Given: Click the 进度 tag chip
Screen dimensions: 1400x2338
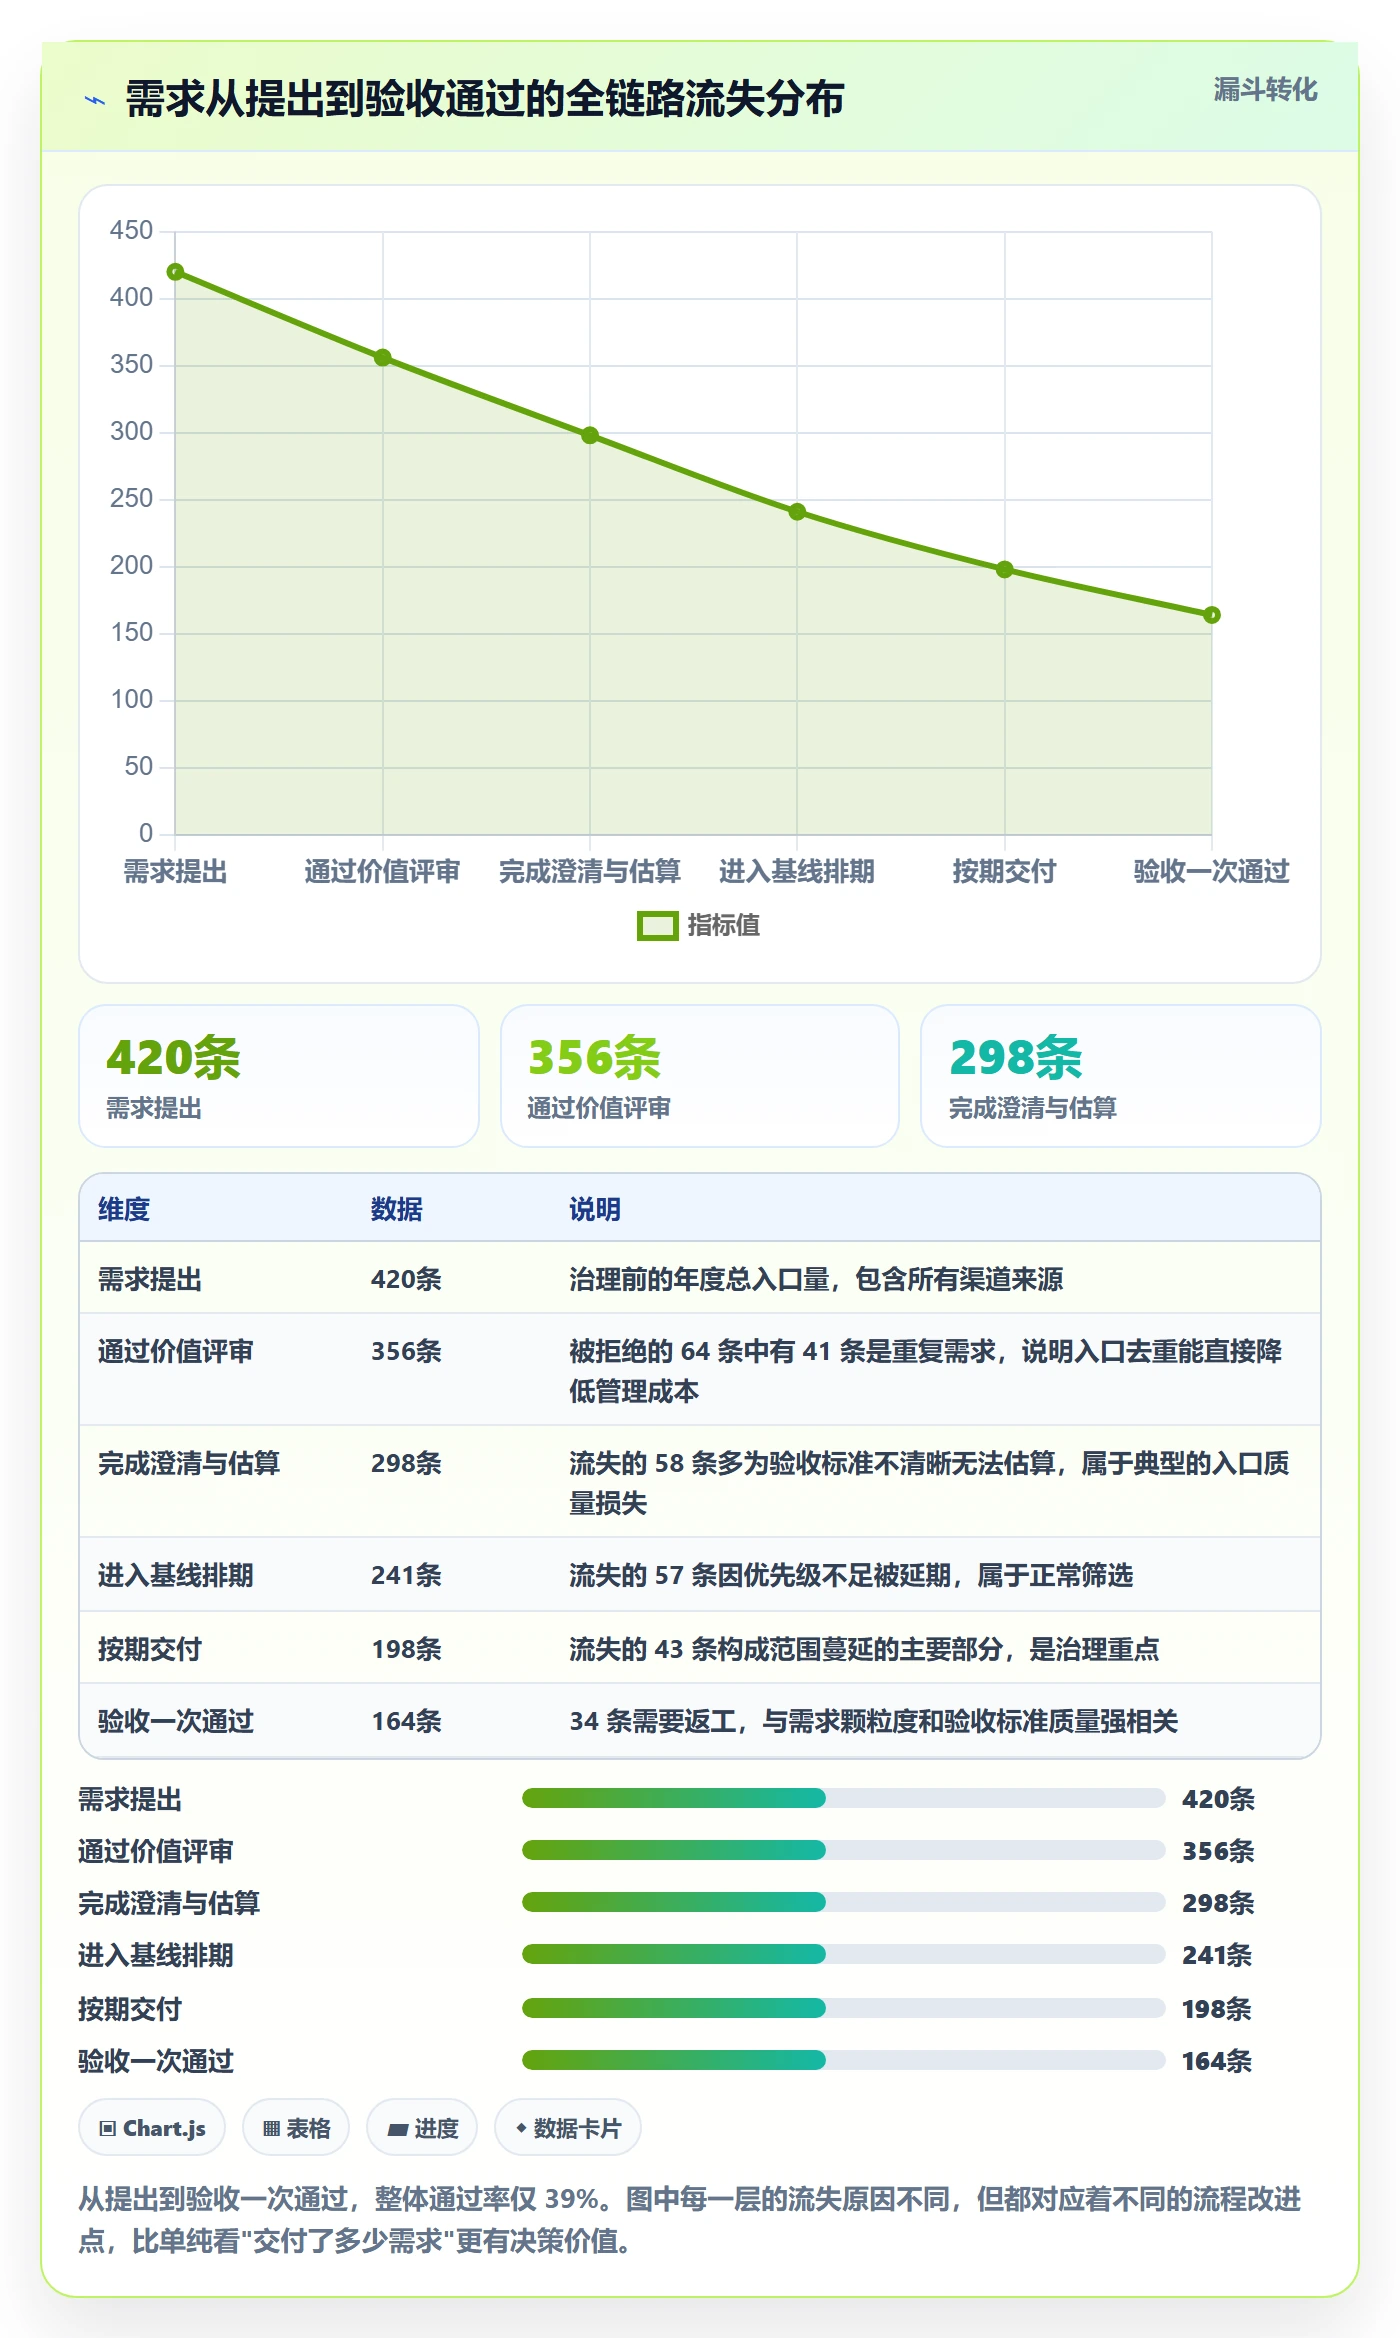Looking at the screenshot, I should pos(422,2128).
